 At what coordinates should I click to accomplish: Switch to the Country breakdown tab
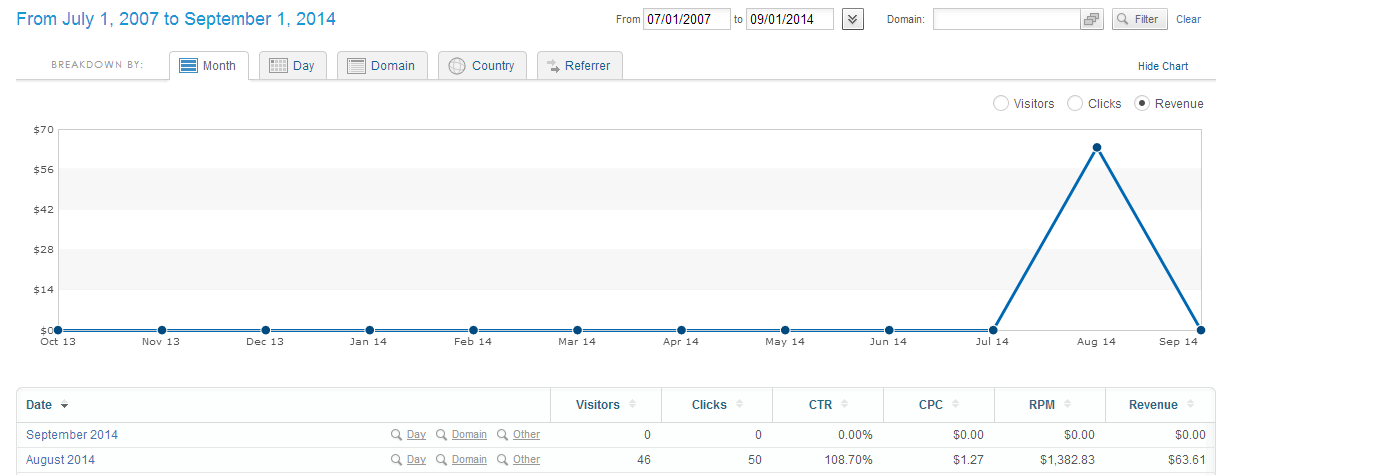point(482,66)
